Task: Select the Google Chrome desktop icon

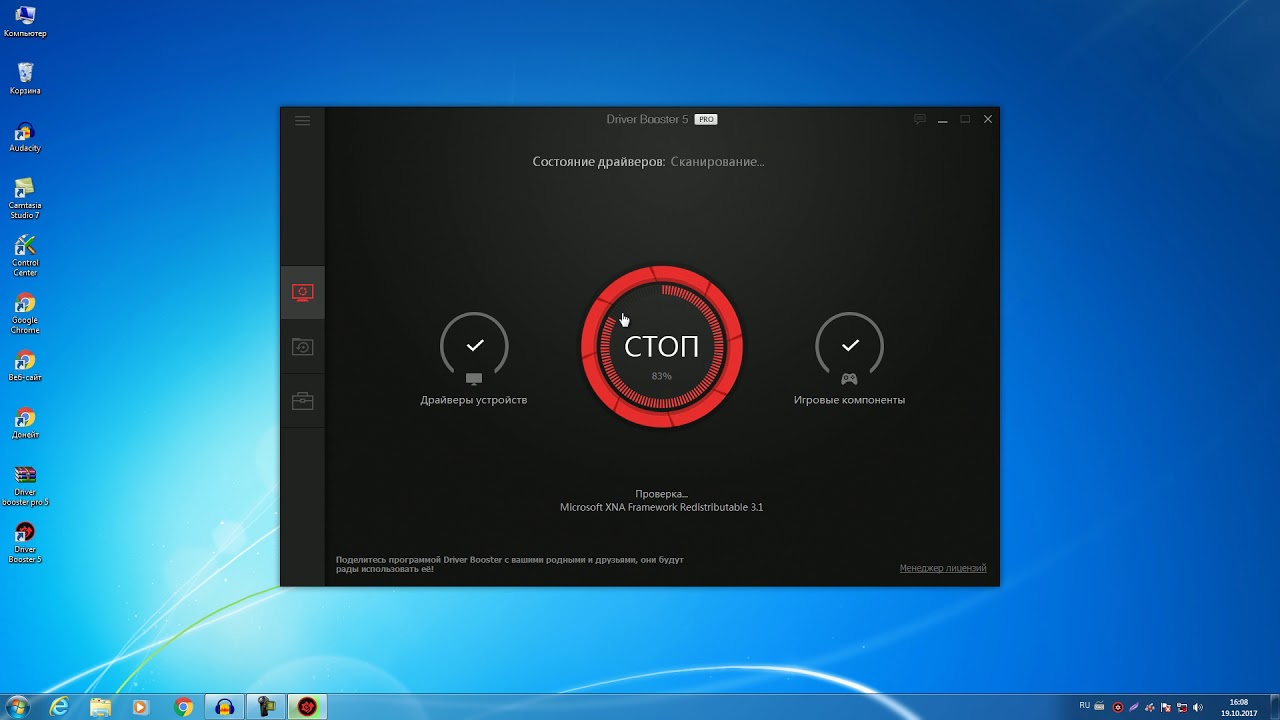Action: pos(25,313)
